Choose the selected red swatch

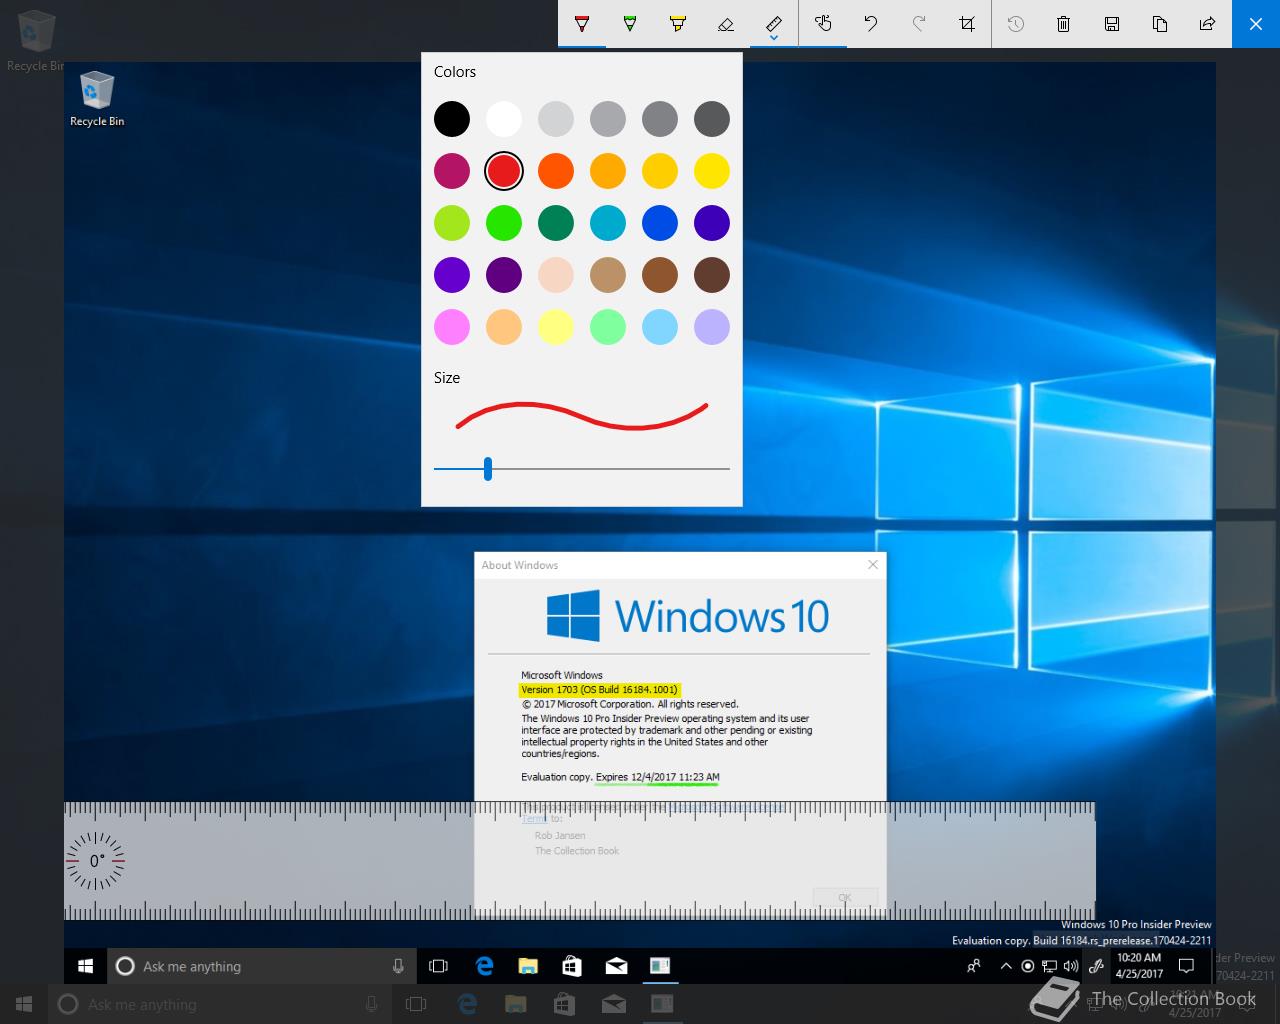pyautogui.click(x=504, y=171)
